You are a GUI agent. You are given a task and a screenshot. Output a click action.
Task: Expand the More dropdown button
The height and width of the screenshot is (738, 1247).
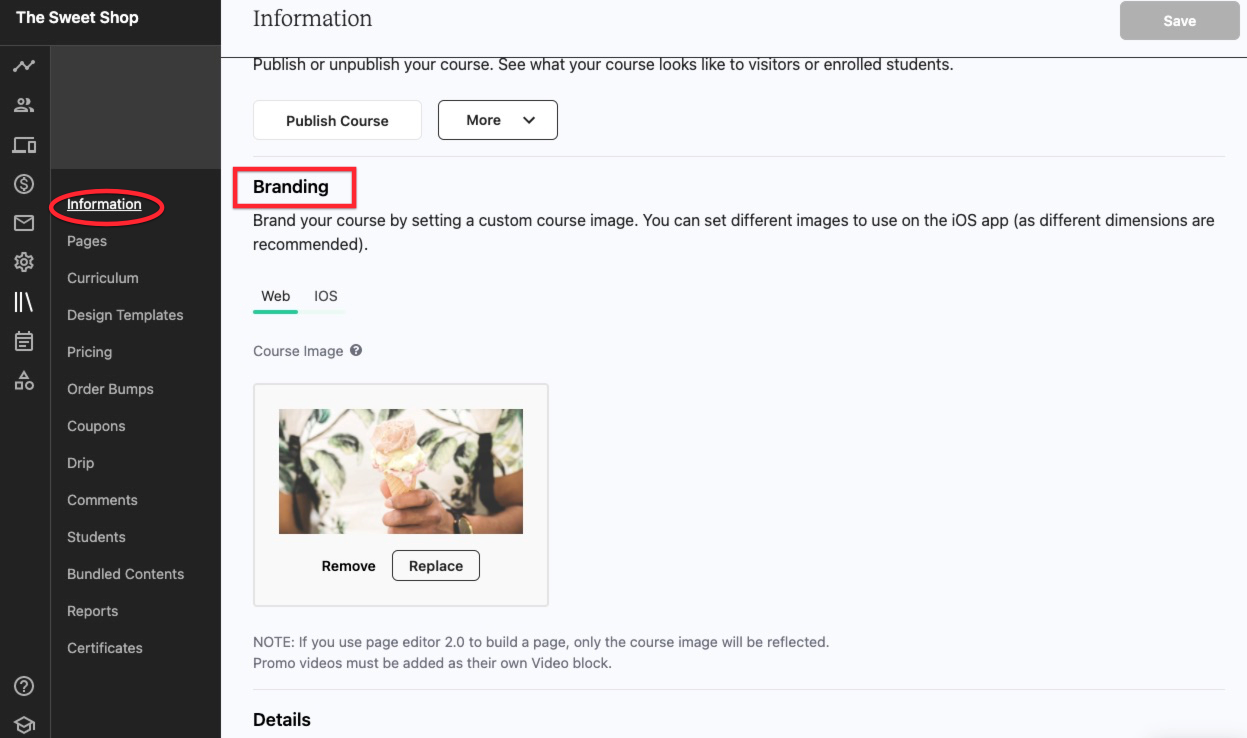click(498, 120)
